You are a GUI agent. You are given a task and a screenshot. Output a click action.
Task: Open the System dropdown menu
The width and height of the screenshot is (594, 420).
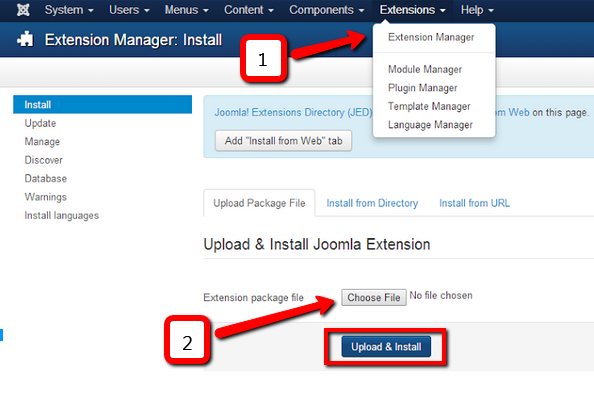(69, 10)
